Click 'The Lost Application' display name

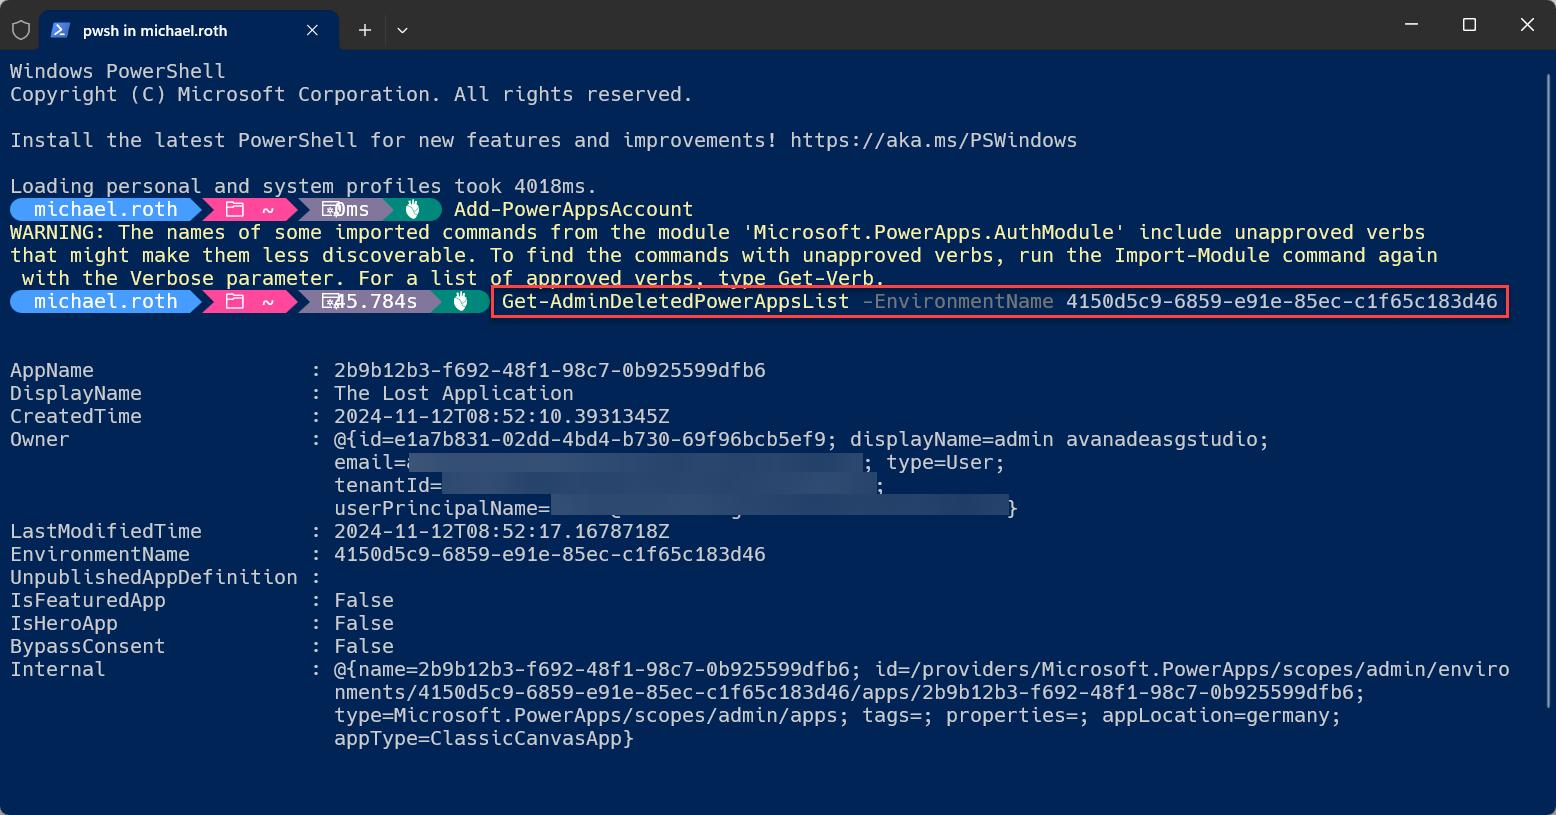tap(454, 393)
